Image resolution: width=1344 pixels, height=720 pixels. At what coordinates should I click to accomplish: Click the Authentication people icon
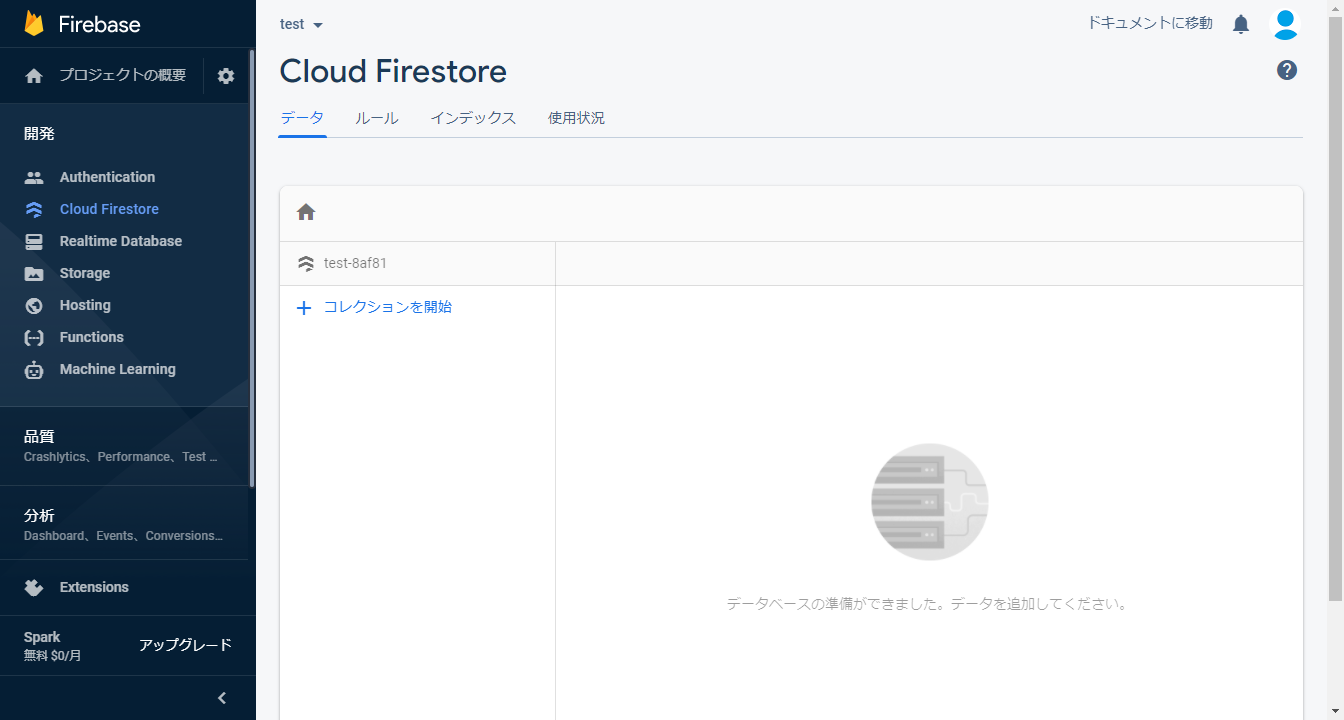[34, 177]
